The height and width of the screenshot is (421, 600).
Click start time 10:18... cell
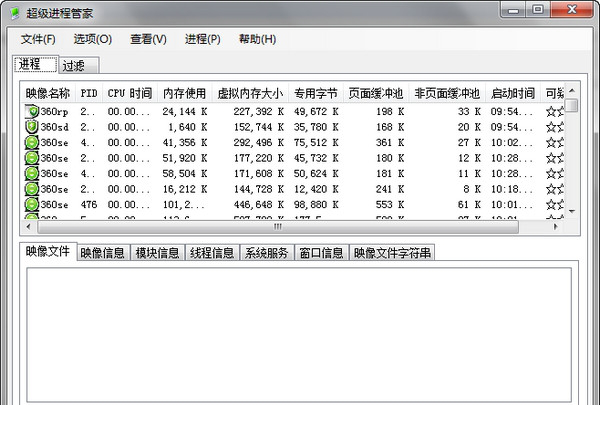pyautogui.click(x=512, y=189)
